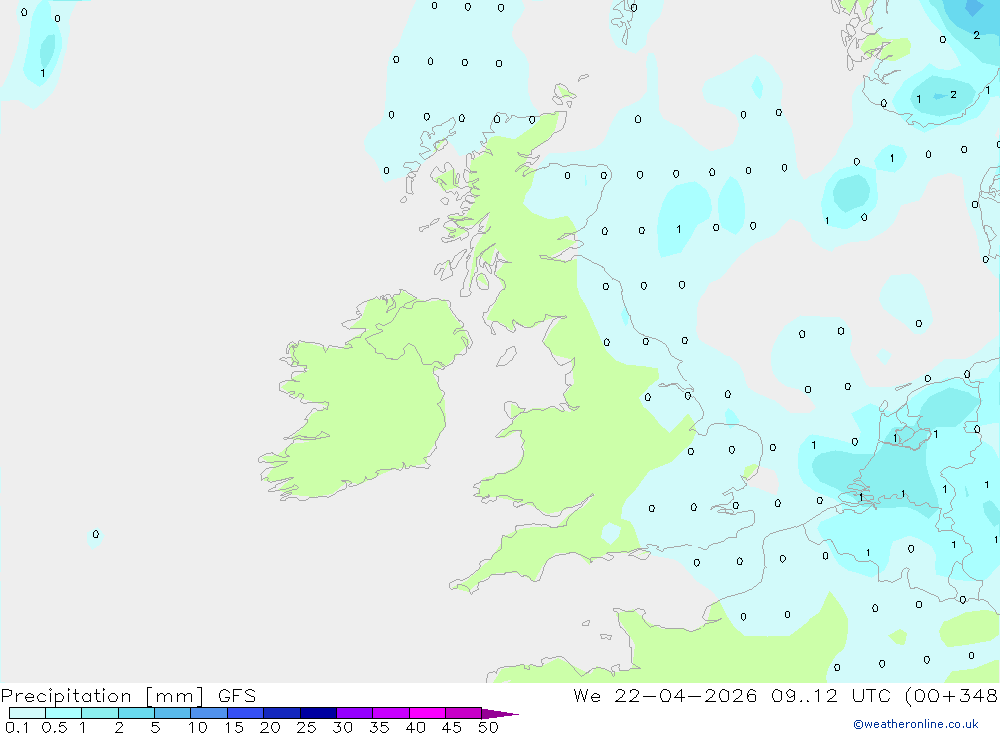Viewport: 1000px width, 733px height.
Task: Select the 0.5–1 mm legend color swatch
Action: (x=63, y=713)
